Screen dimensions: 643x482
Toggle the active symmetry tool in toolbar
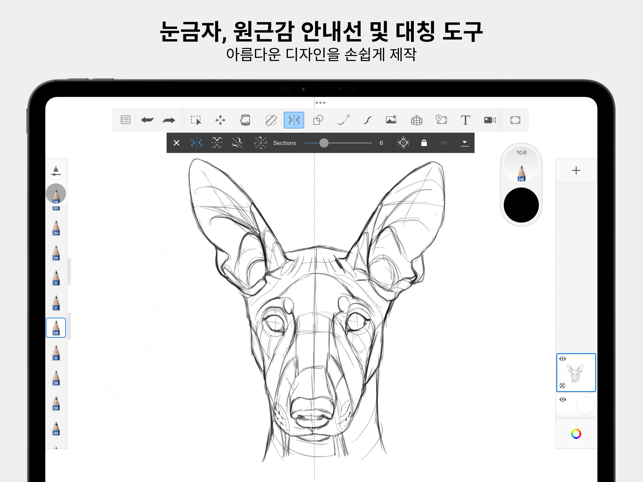click(294, 120)
